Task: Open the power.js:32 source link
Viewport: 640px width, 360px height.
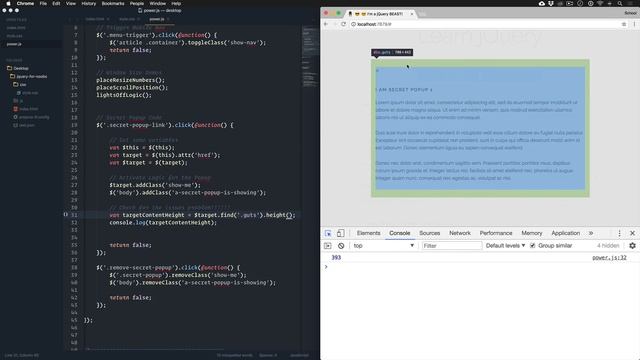Action: click(609, 258)
